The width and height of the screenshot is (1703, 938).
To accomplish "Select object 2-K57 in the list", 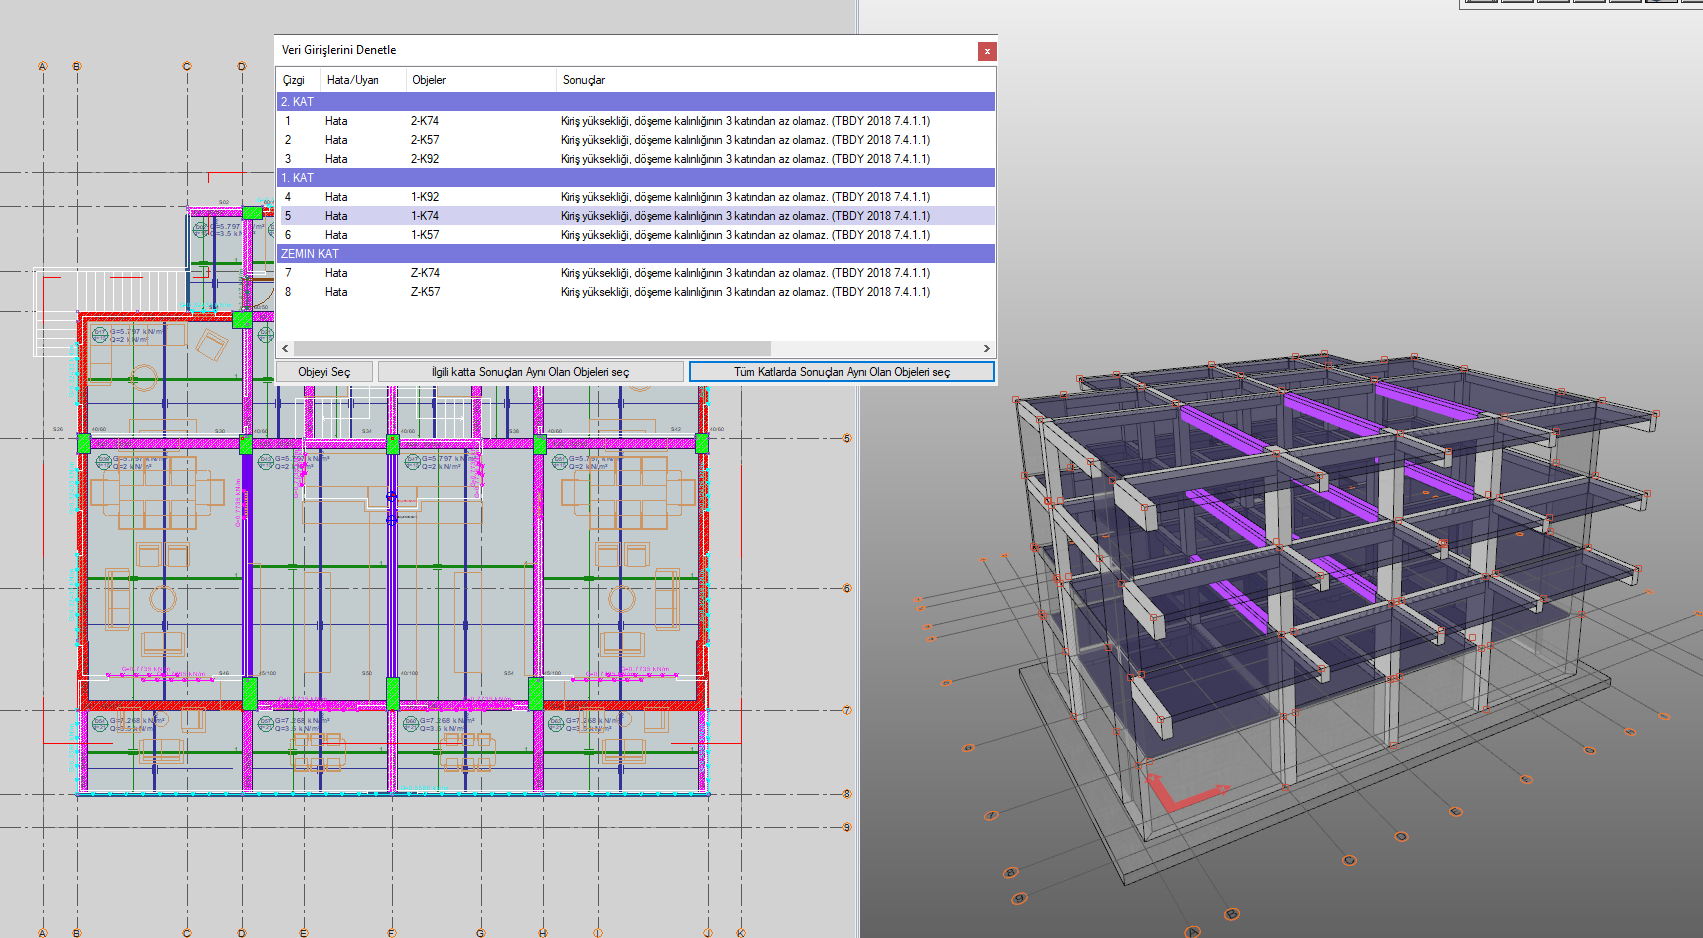I will (x=424, y=140).
